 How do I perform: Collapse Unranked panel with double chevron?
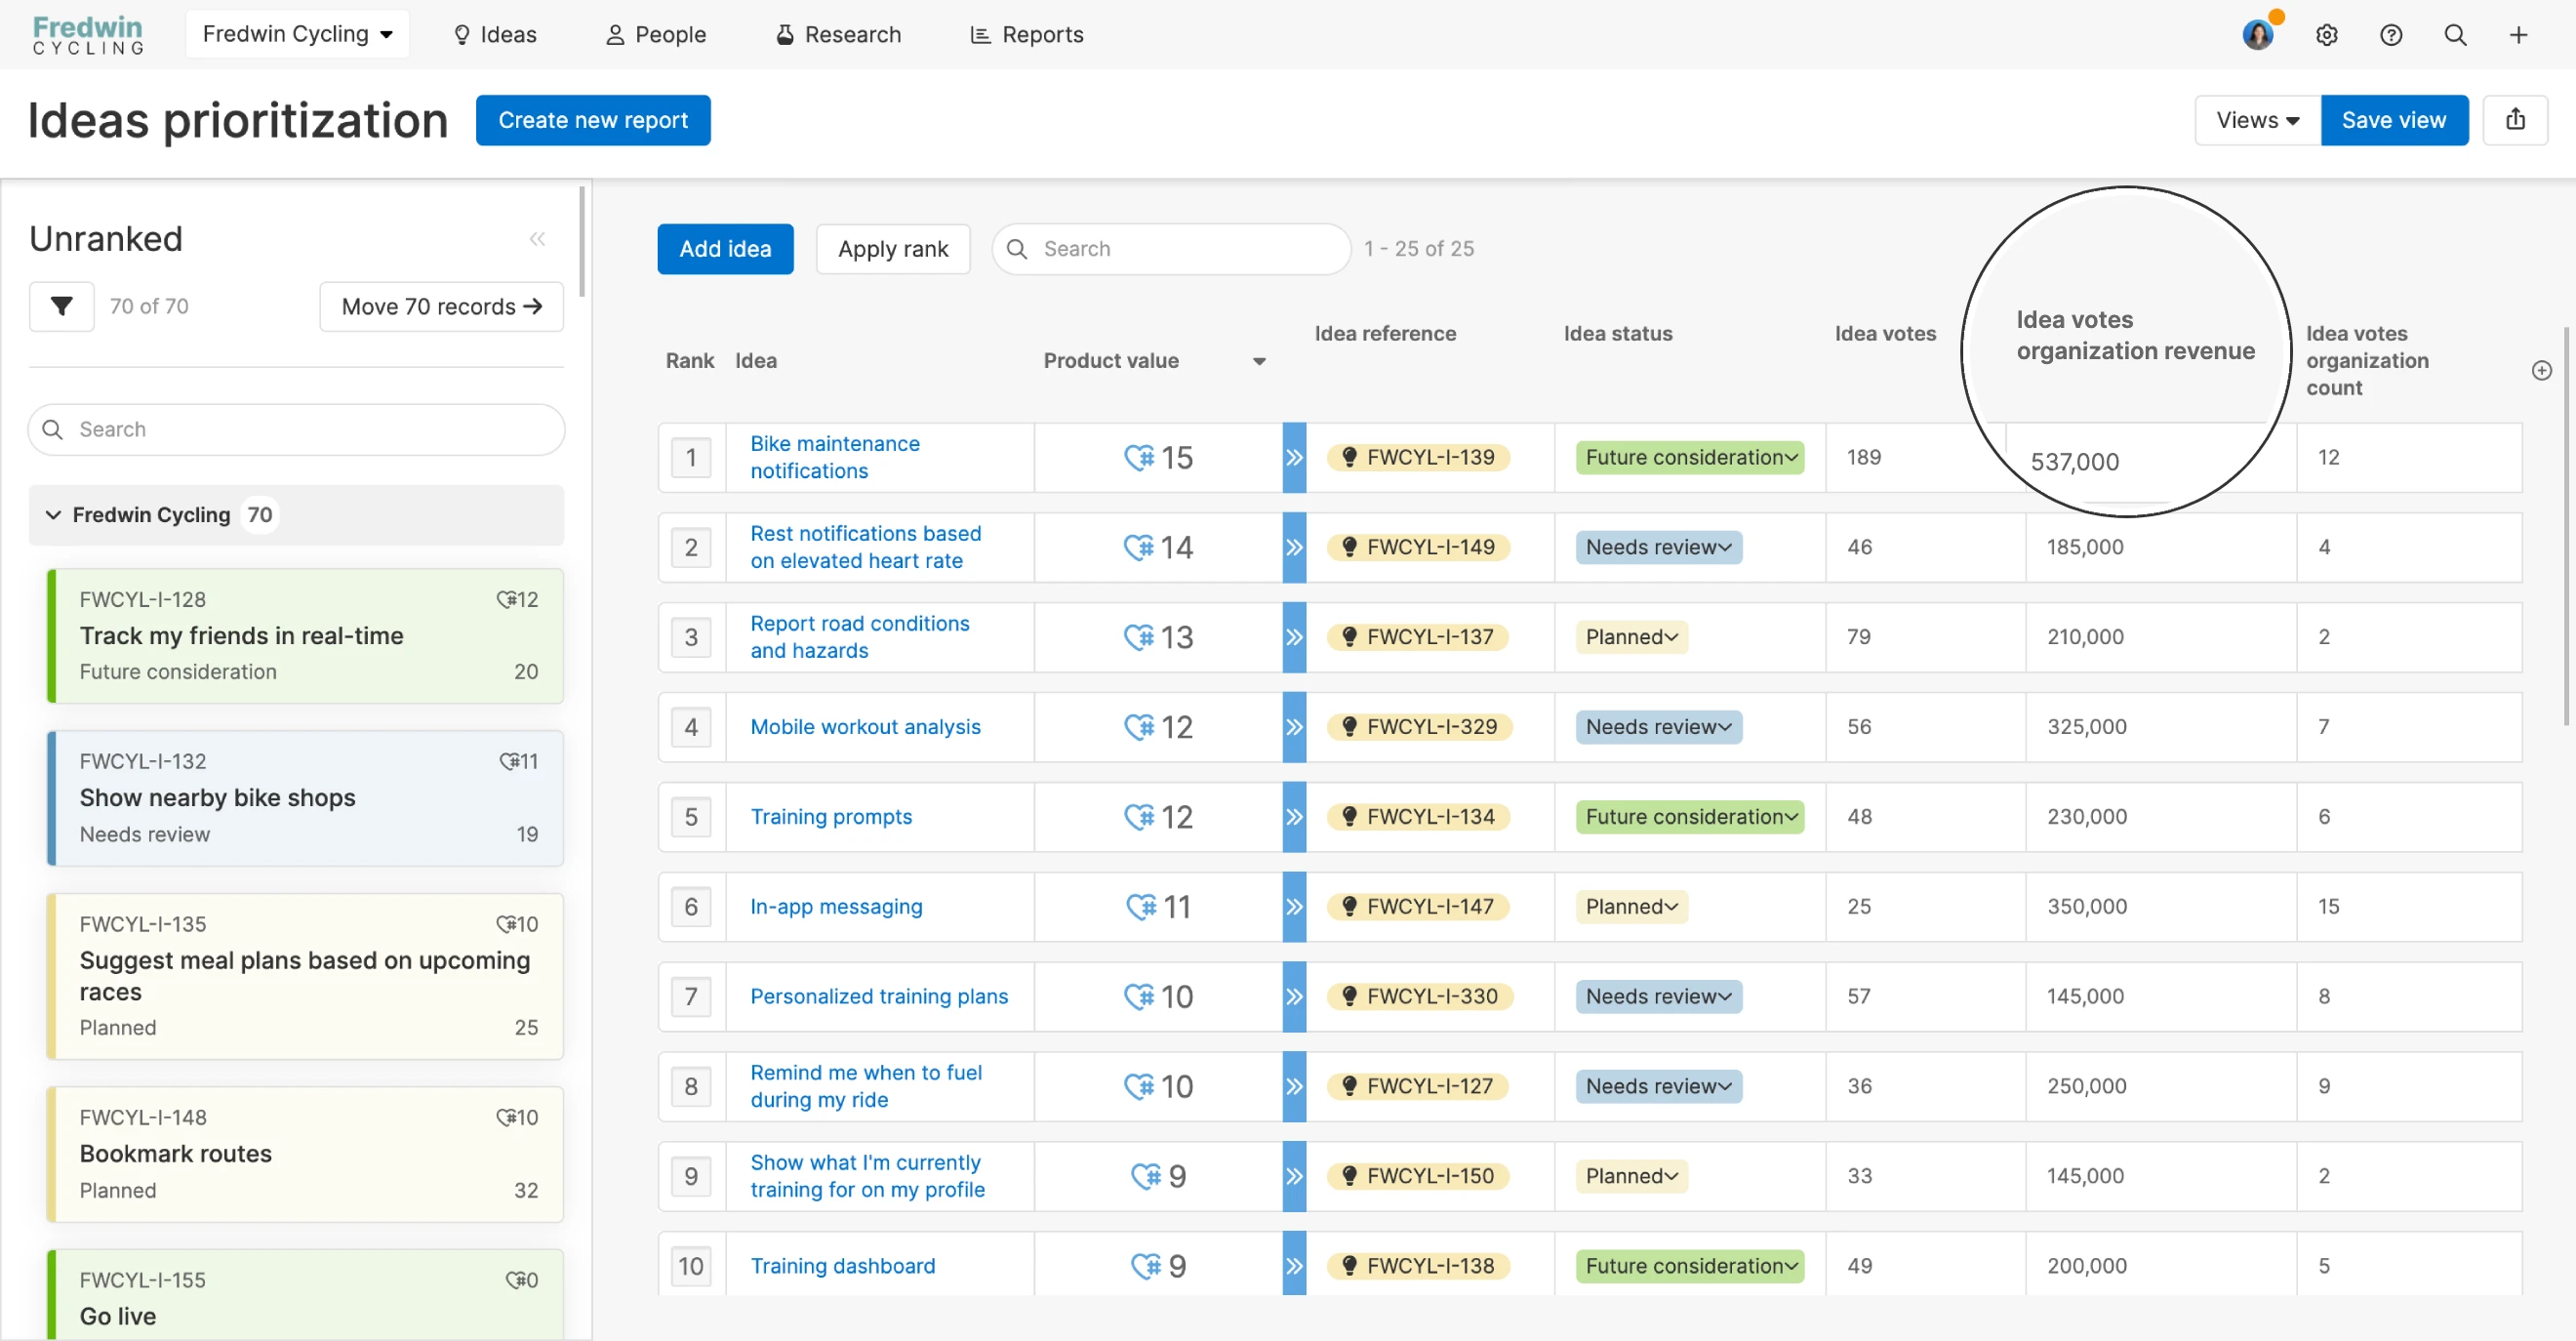pyautogui.click(x=537, y=239)
